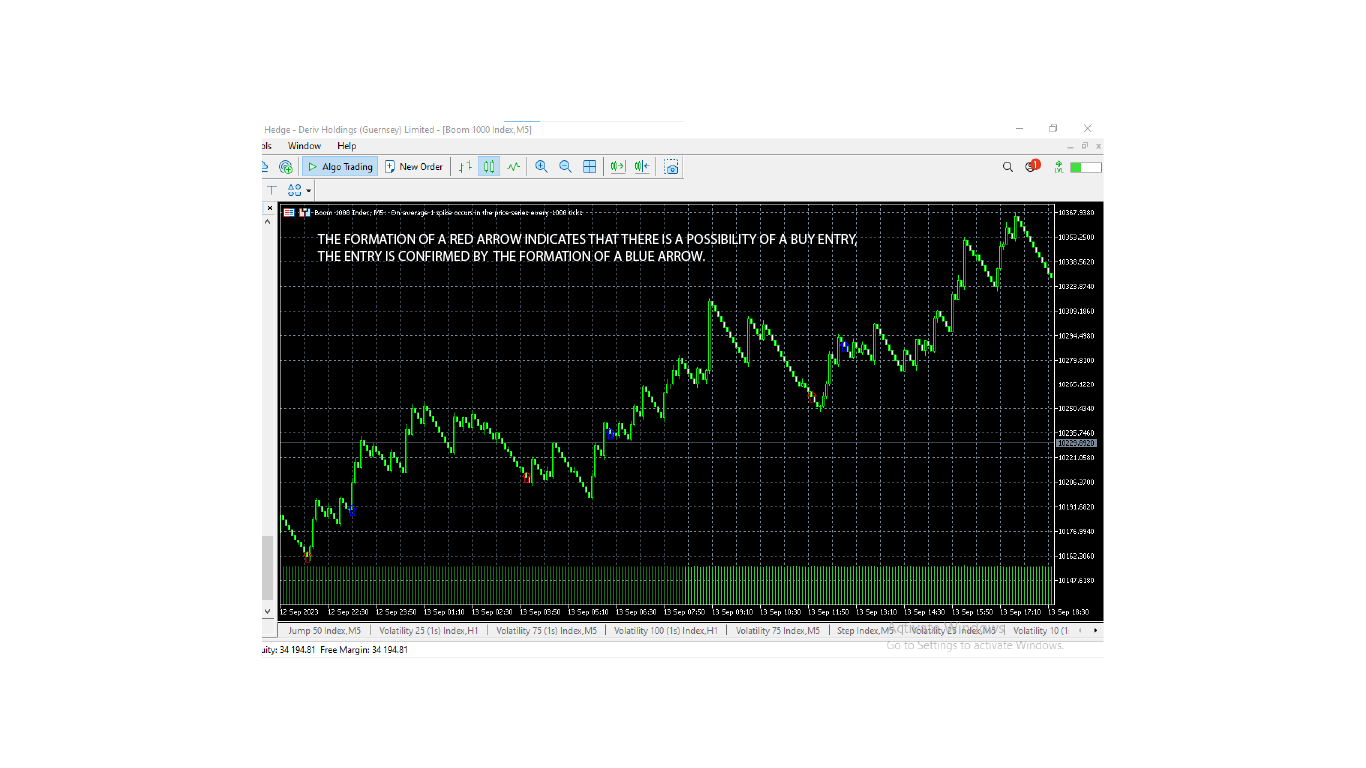This screenshot has height=768, width=1366.
Task: Insert a text label using the T tool
Action: [x=270, y=190]
